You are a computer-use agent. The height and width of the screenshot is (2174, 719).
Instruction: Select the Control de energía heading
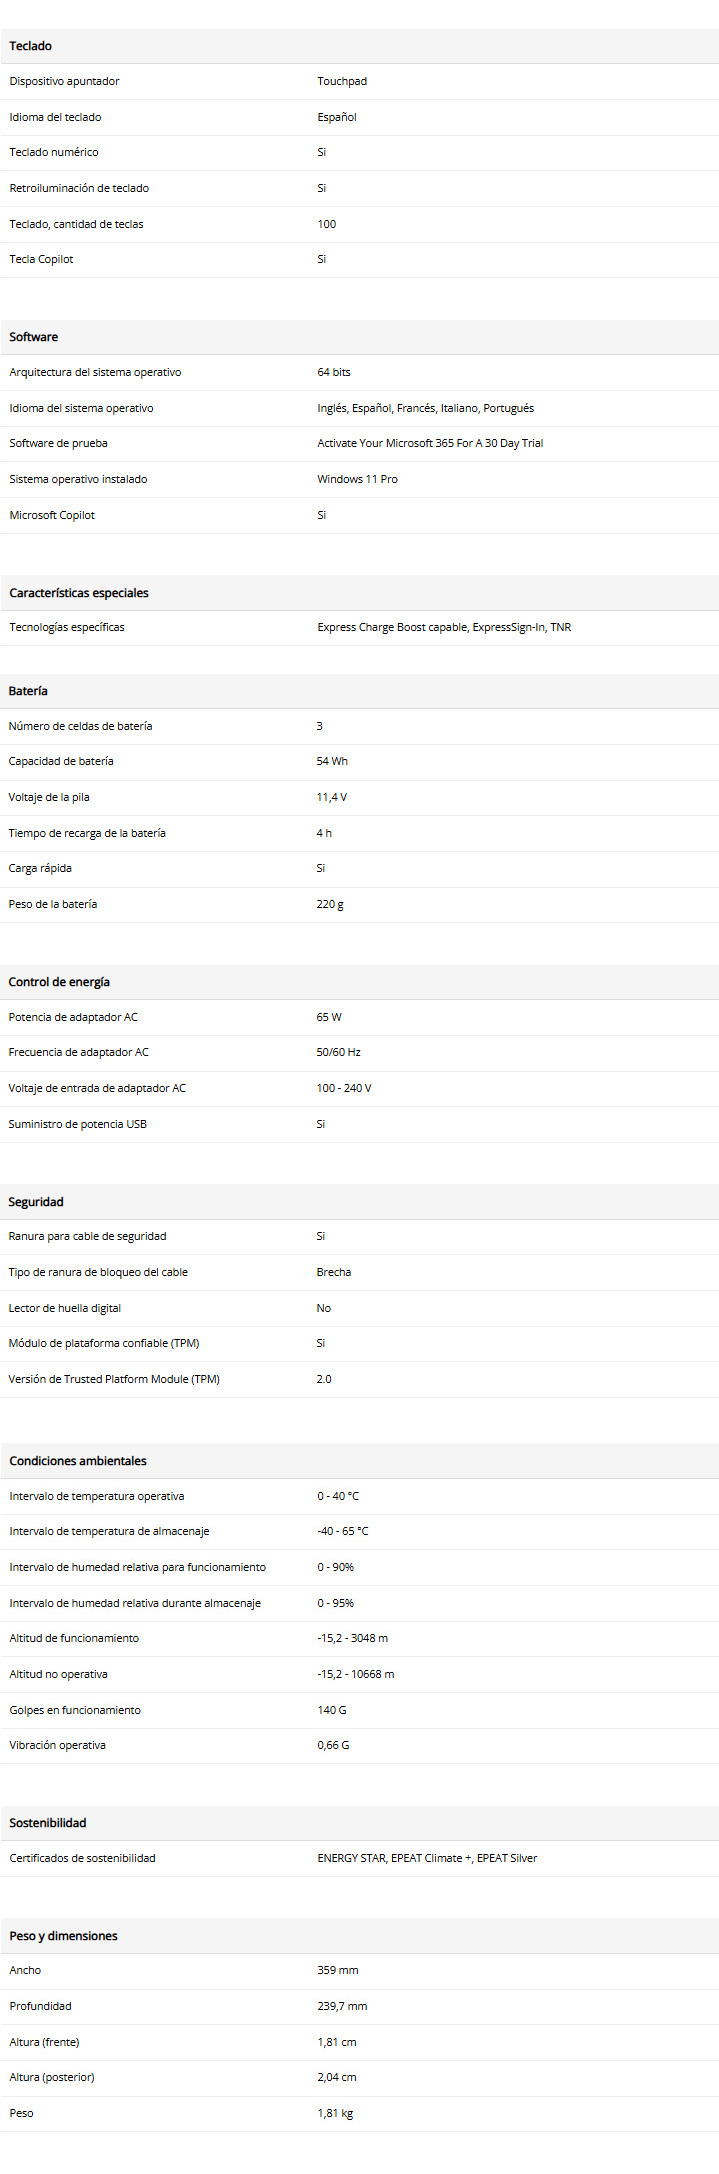click(59, 982)
